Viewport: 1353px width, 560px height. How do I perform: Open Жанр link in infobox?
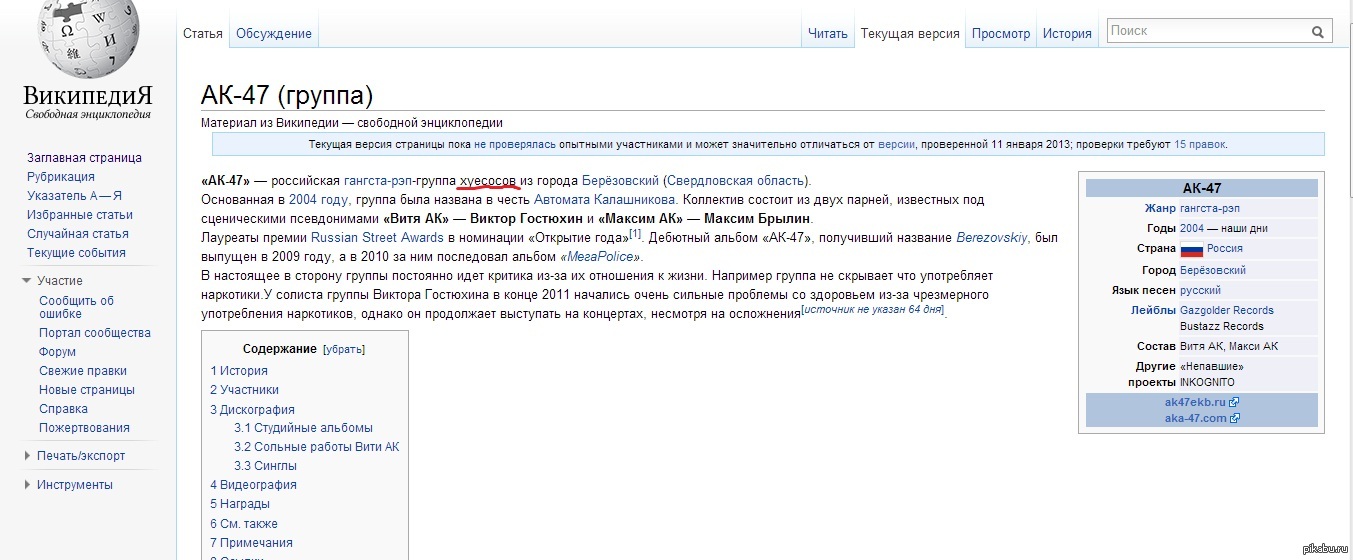tap(1160, 209)
